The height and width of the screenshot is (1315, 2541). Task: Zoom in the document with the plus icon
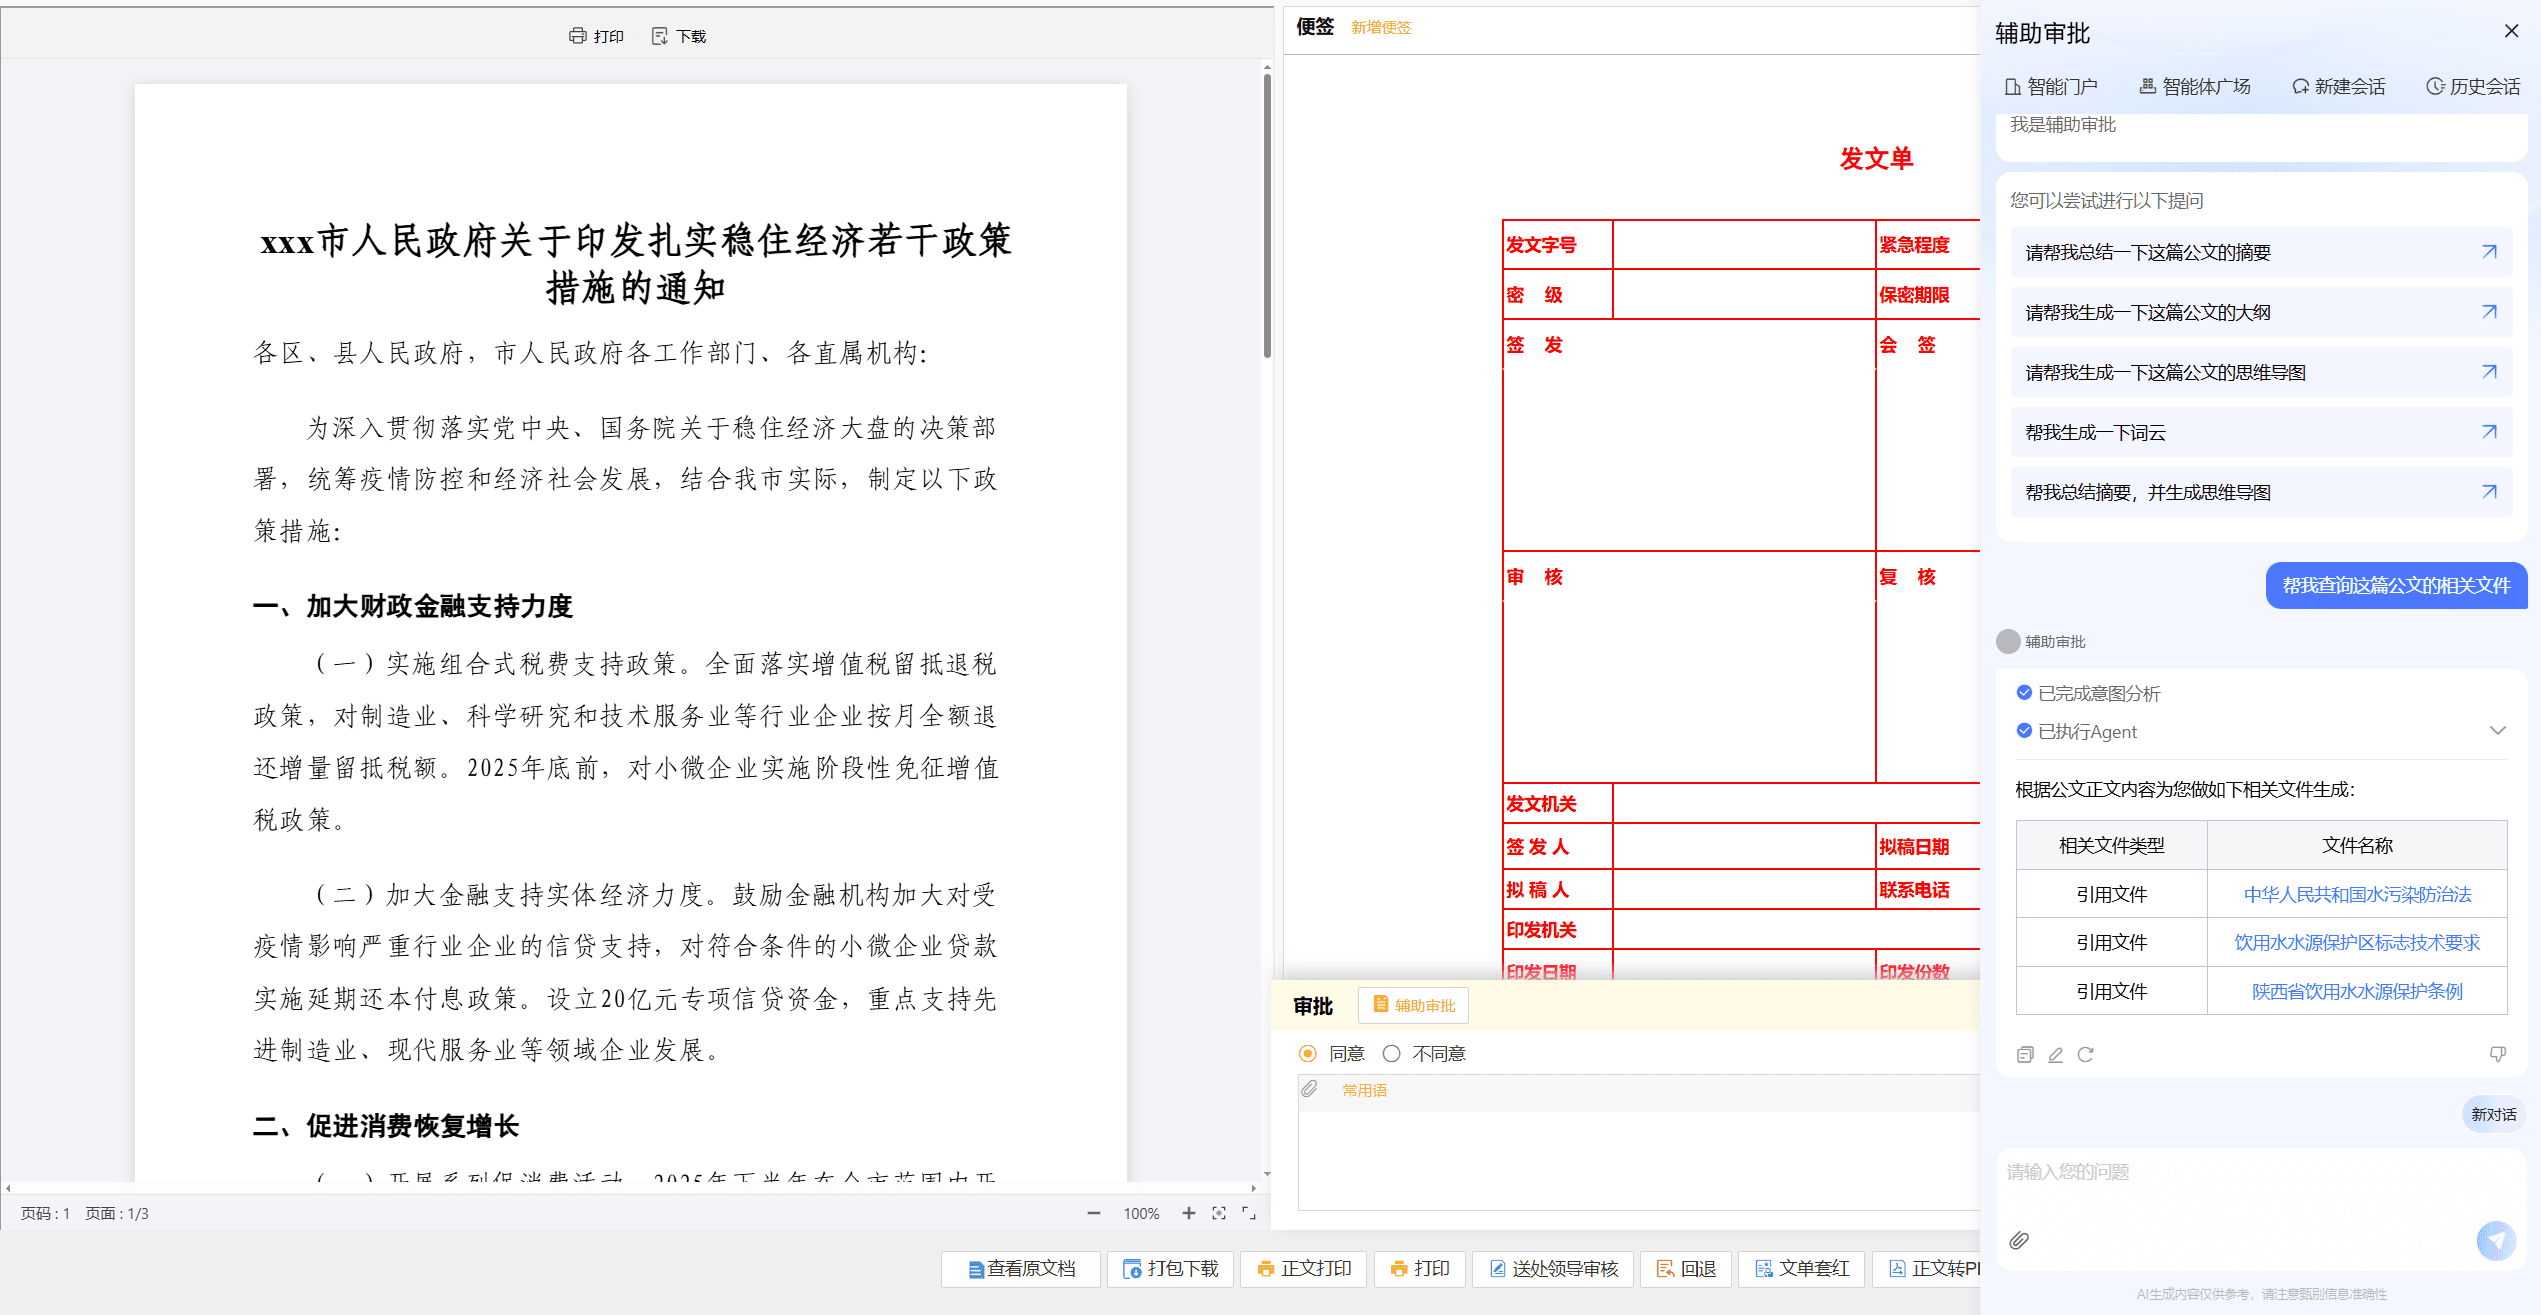pyautogui.click(x=1188, y=1213)
